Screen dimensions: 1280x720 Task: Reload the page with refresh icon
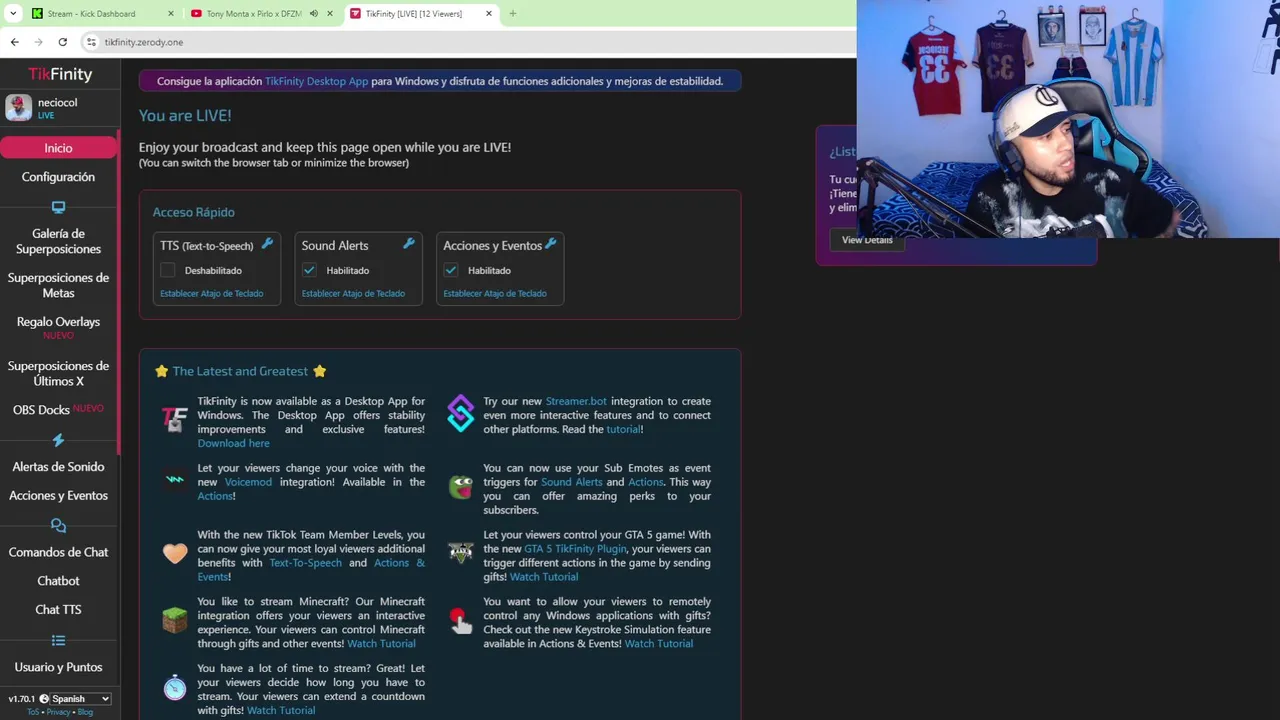[62, 42]
